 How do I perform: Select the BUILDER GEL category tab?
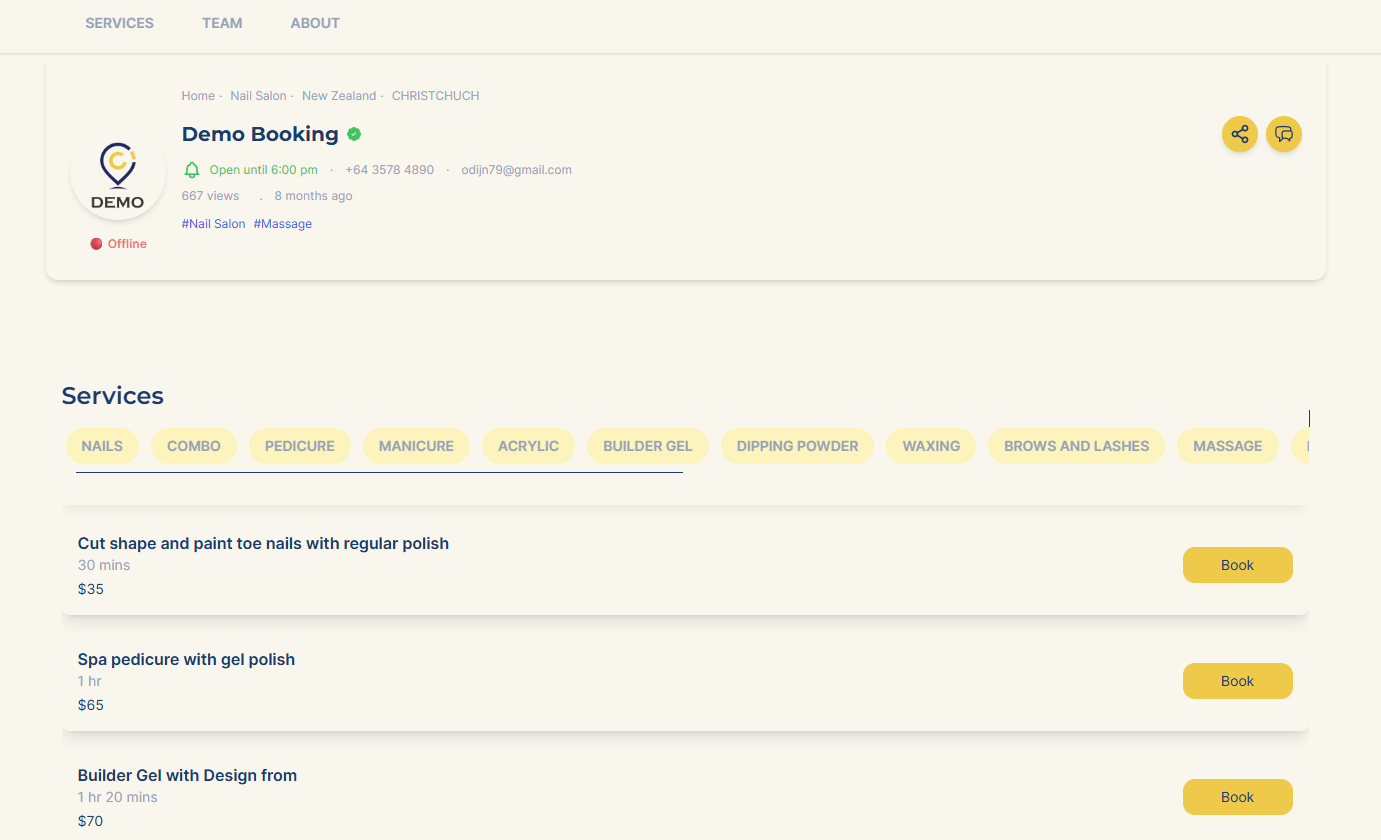click(x=648, y=446)
